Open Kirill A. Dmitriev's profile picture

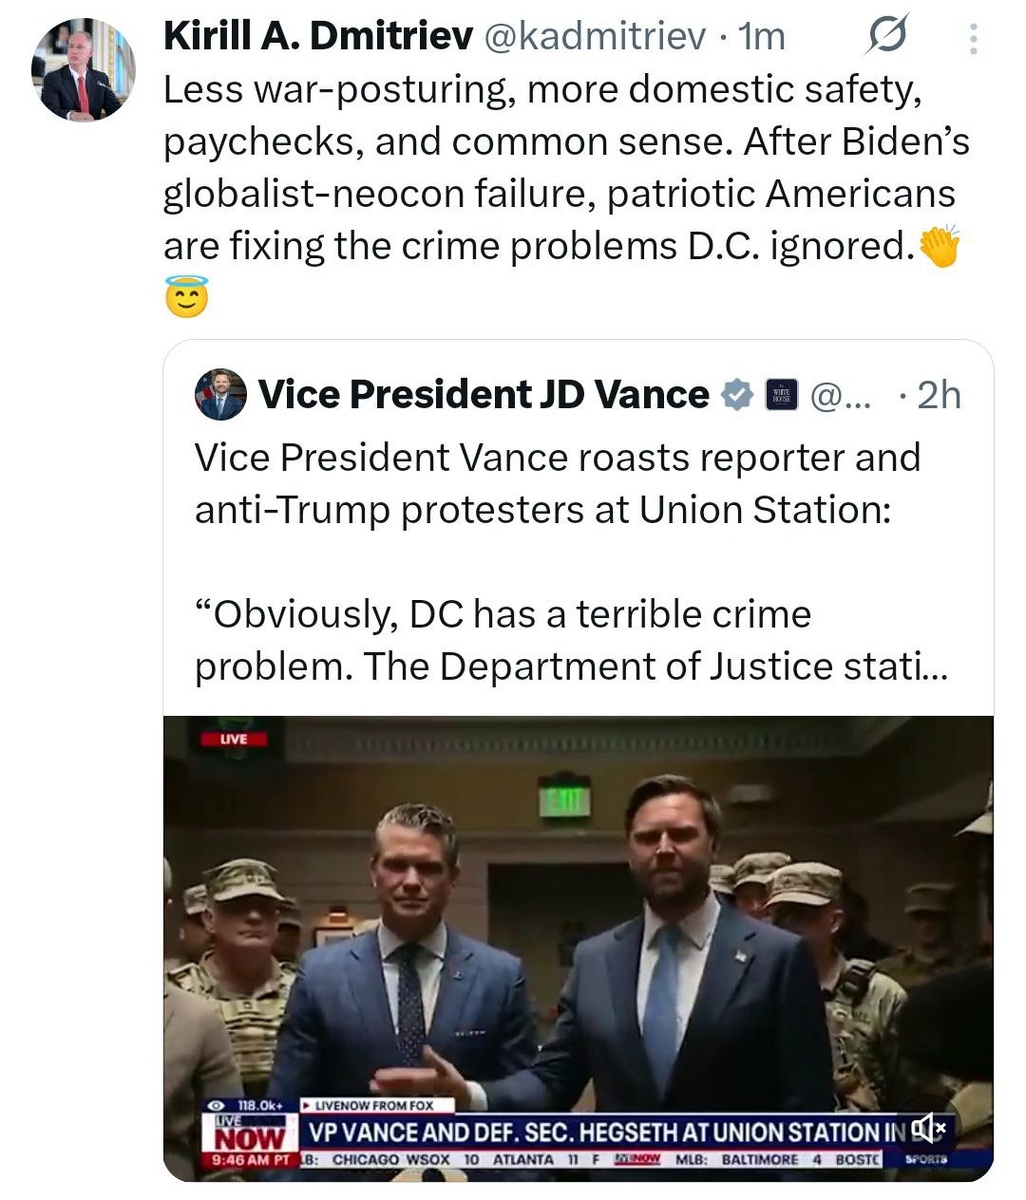click(x=81, y=70)
